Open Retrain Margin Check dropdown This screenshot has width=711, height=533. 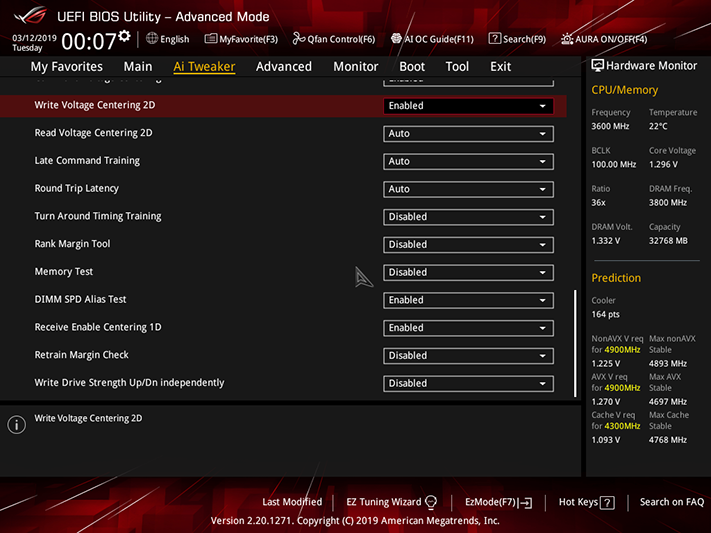pos(468,356)
